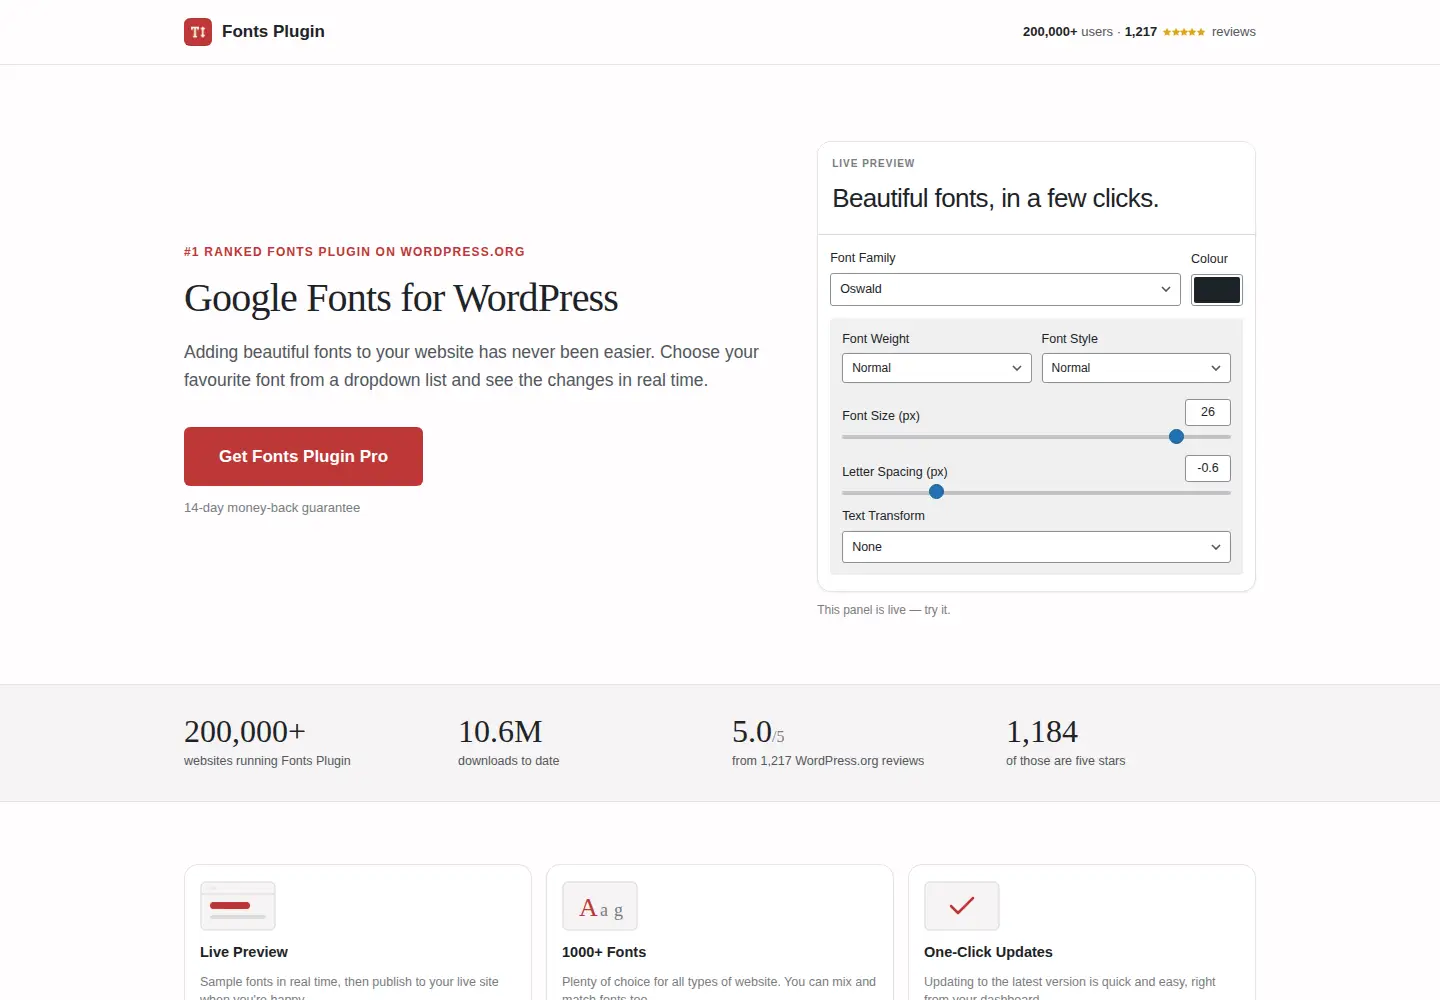Click the Live Preview feature icon
The image size is (1440, 1000).
238,906
